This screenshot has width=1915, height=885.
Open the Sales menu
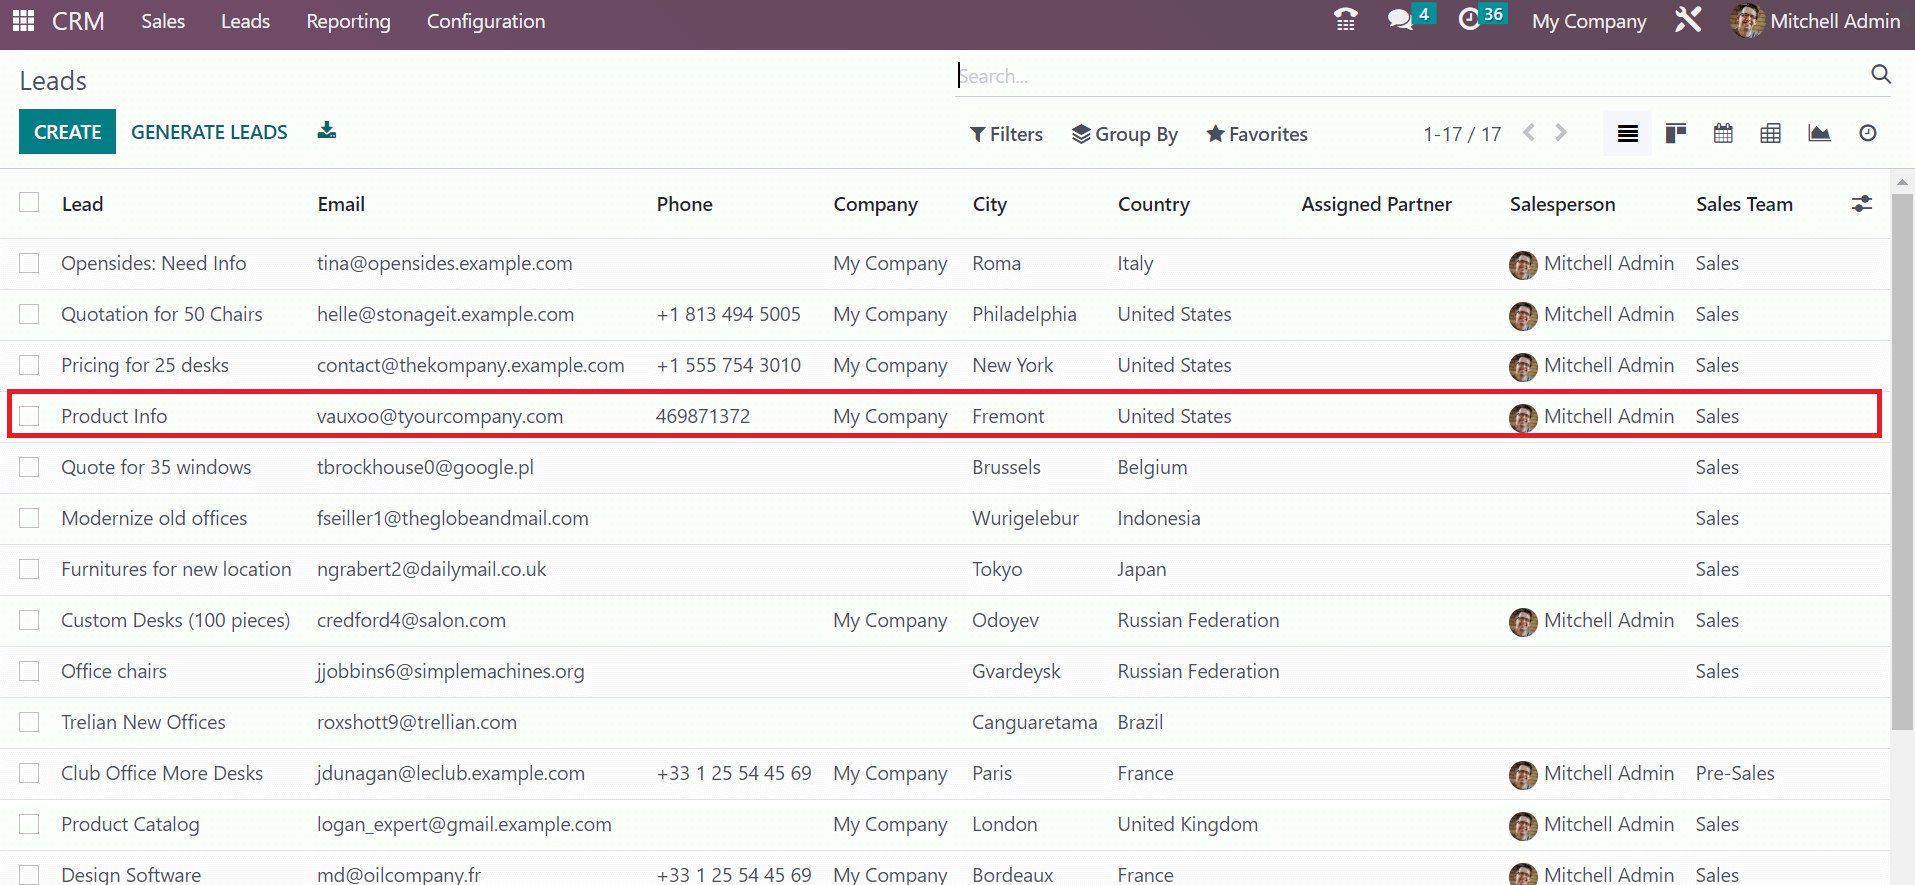point(163,21)
